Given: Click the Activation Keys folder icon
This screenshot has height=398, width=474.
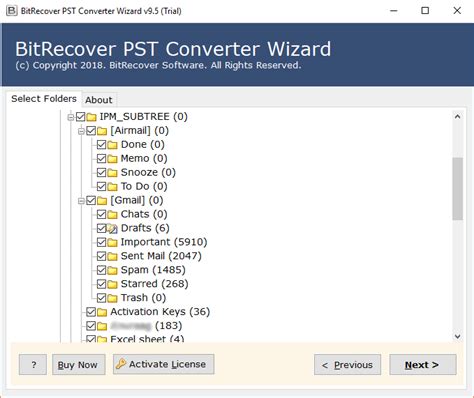Looking at the screenshot, I should coord(102,312).
